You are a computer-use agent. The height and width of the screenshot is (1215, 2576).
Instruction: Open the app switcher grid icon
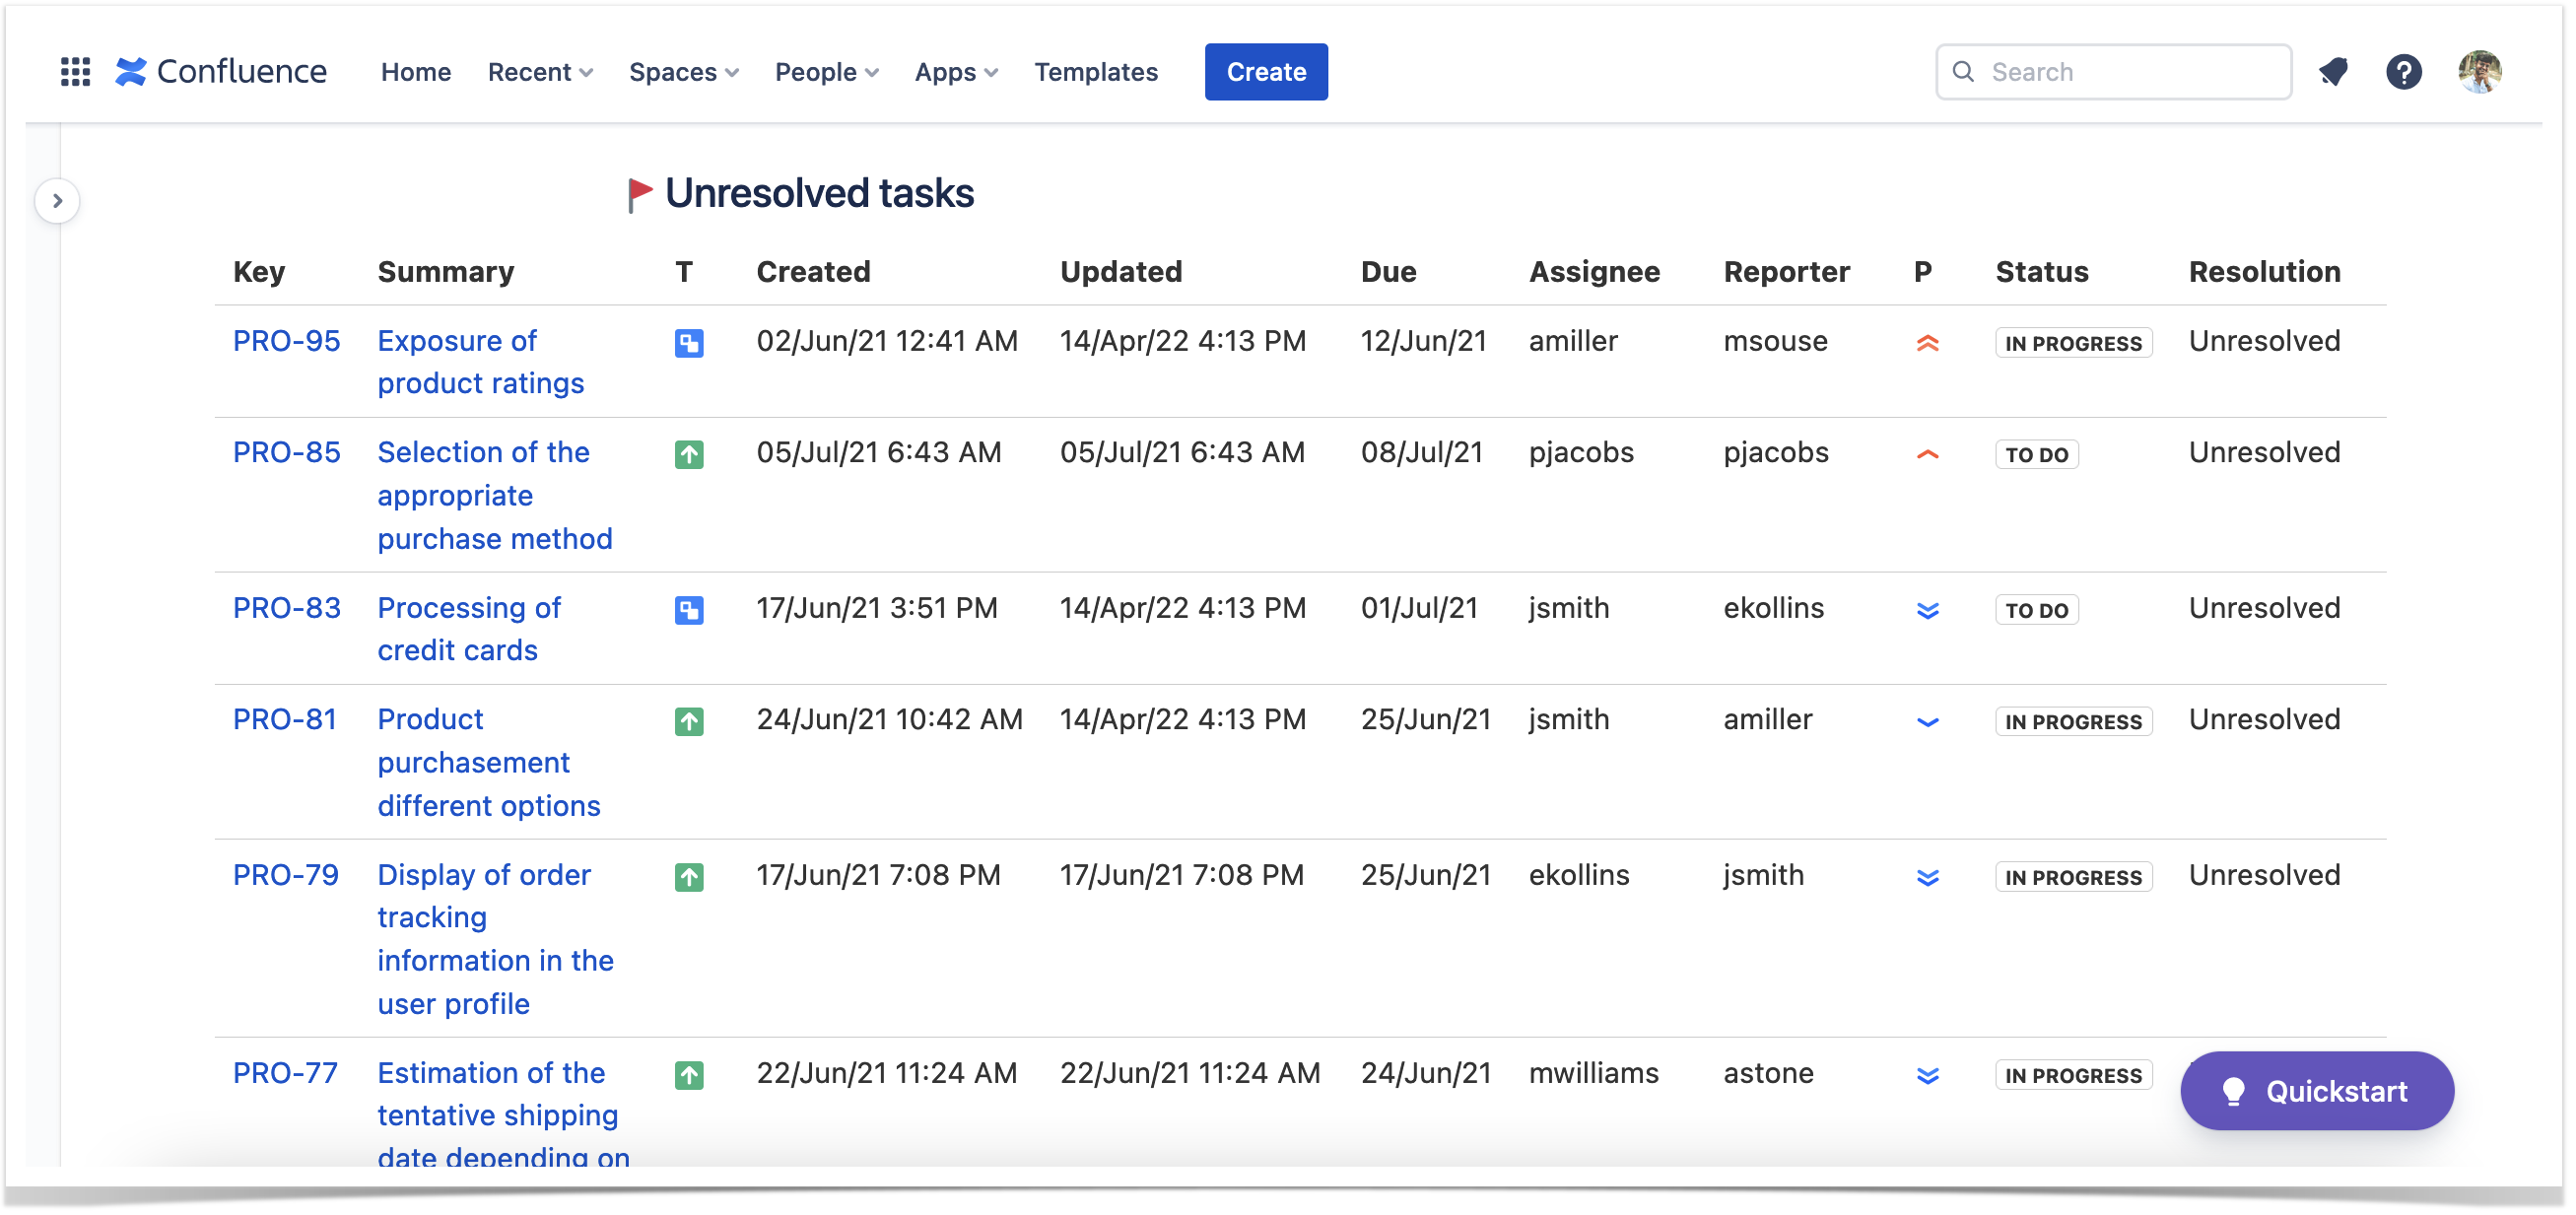pos(75,72)
